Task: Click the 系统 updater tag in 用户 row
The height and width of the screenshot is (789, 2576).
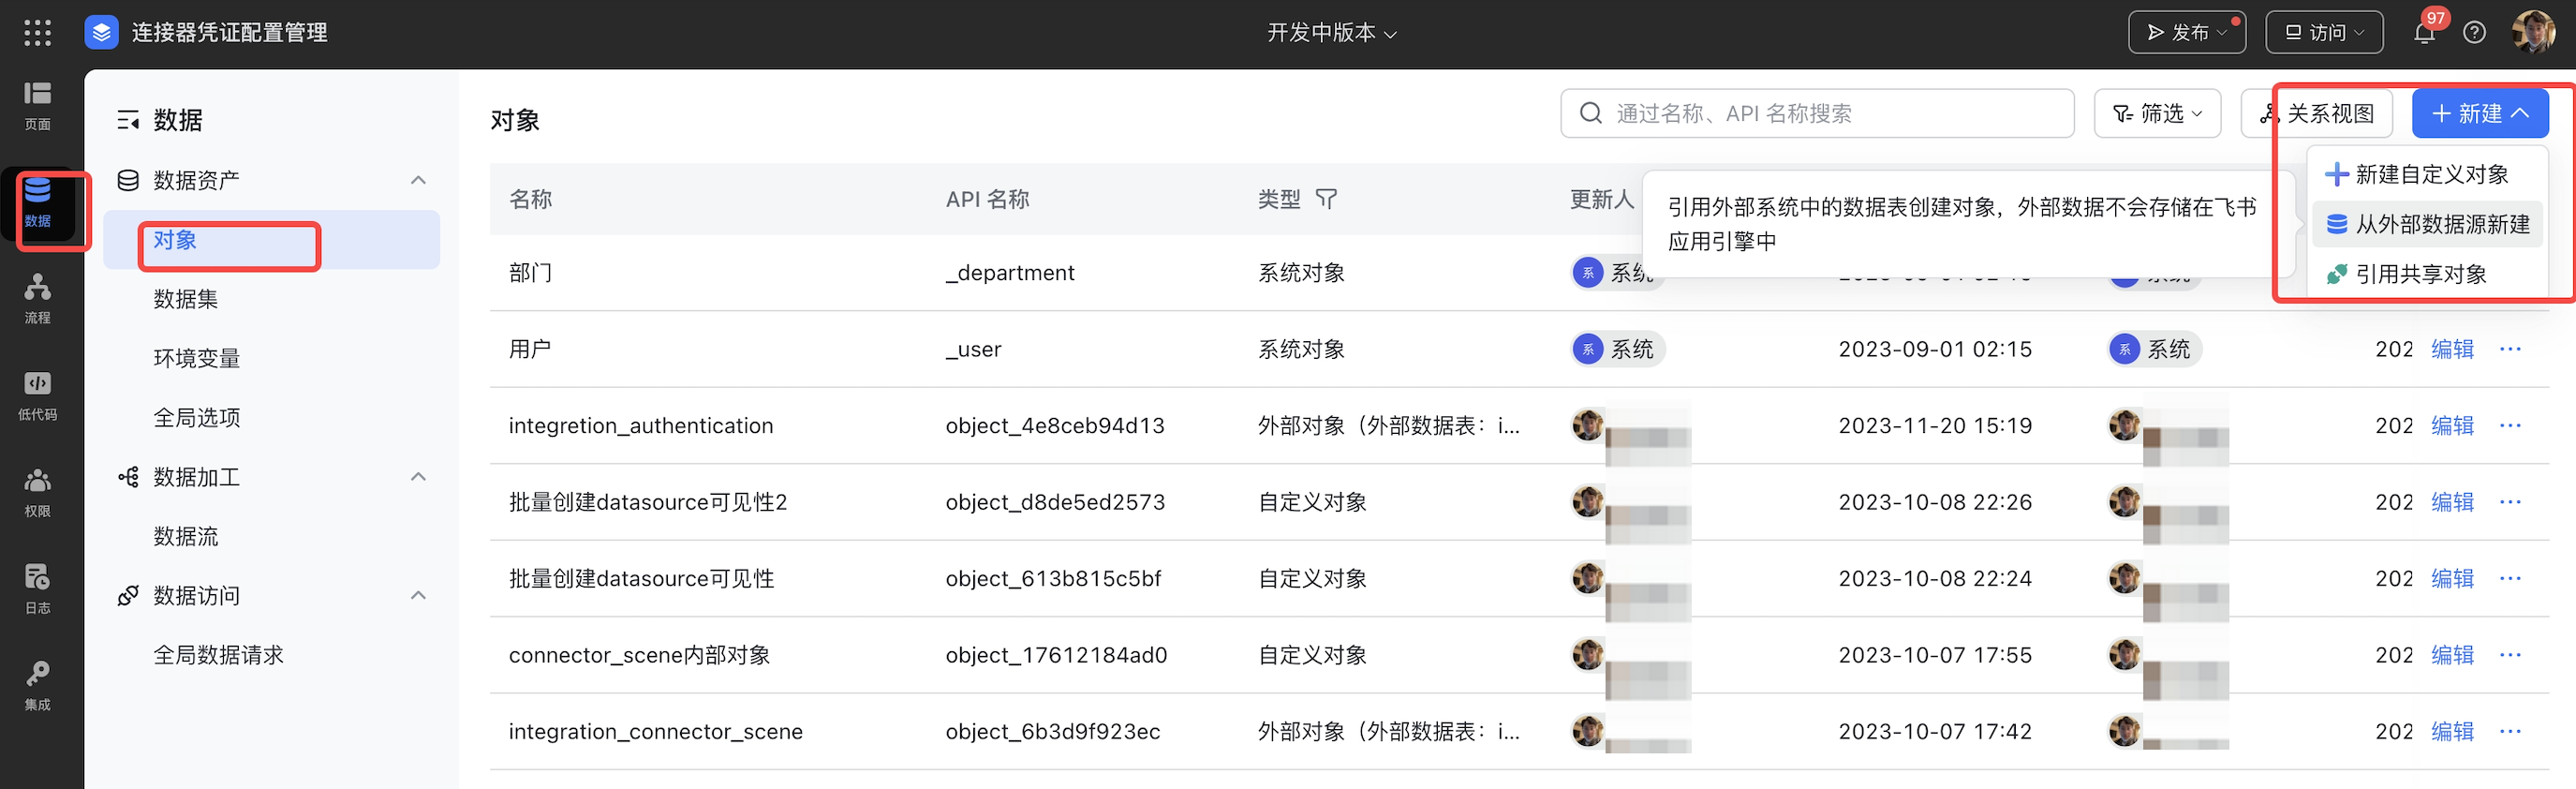Action: 1617,349
